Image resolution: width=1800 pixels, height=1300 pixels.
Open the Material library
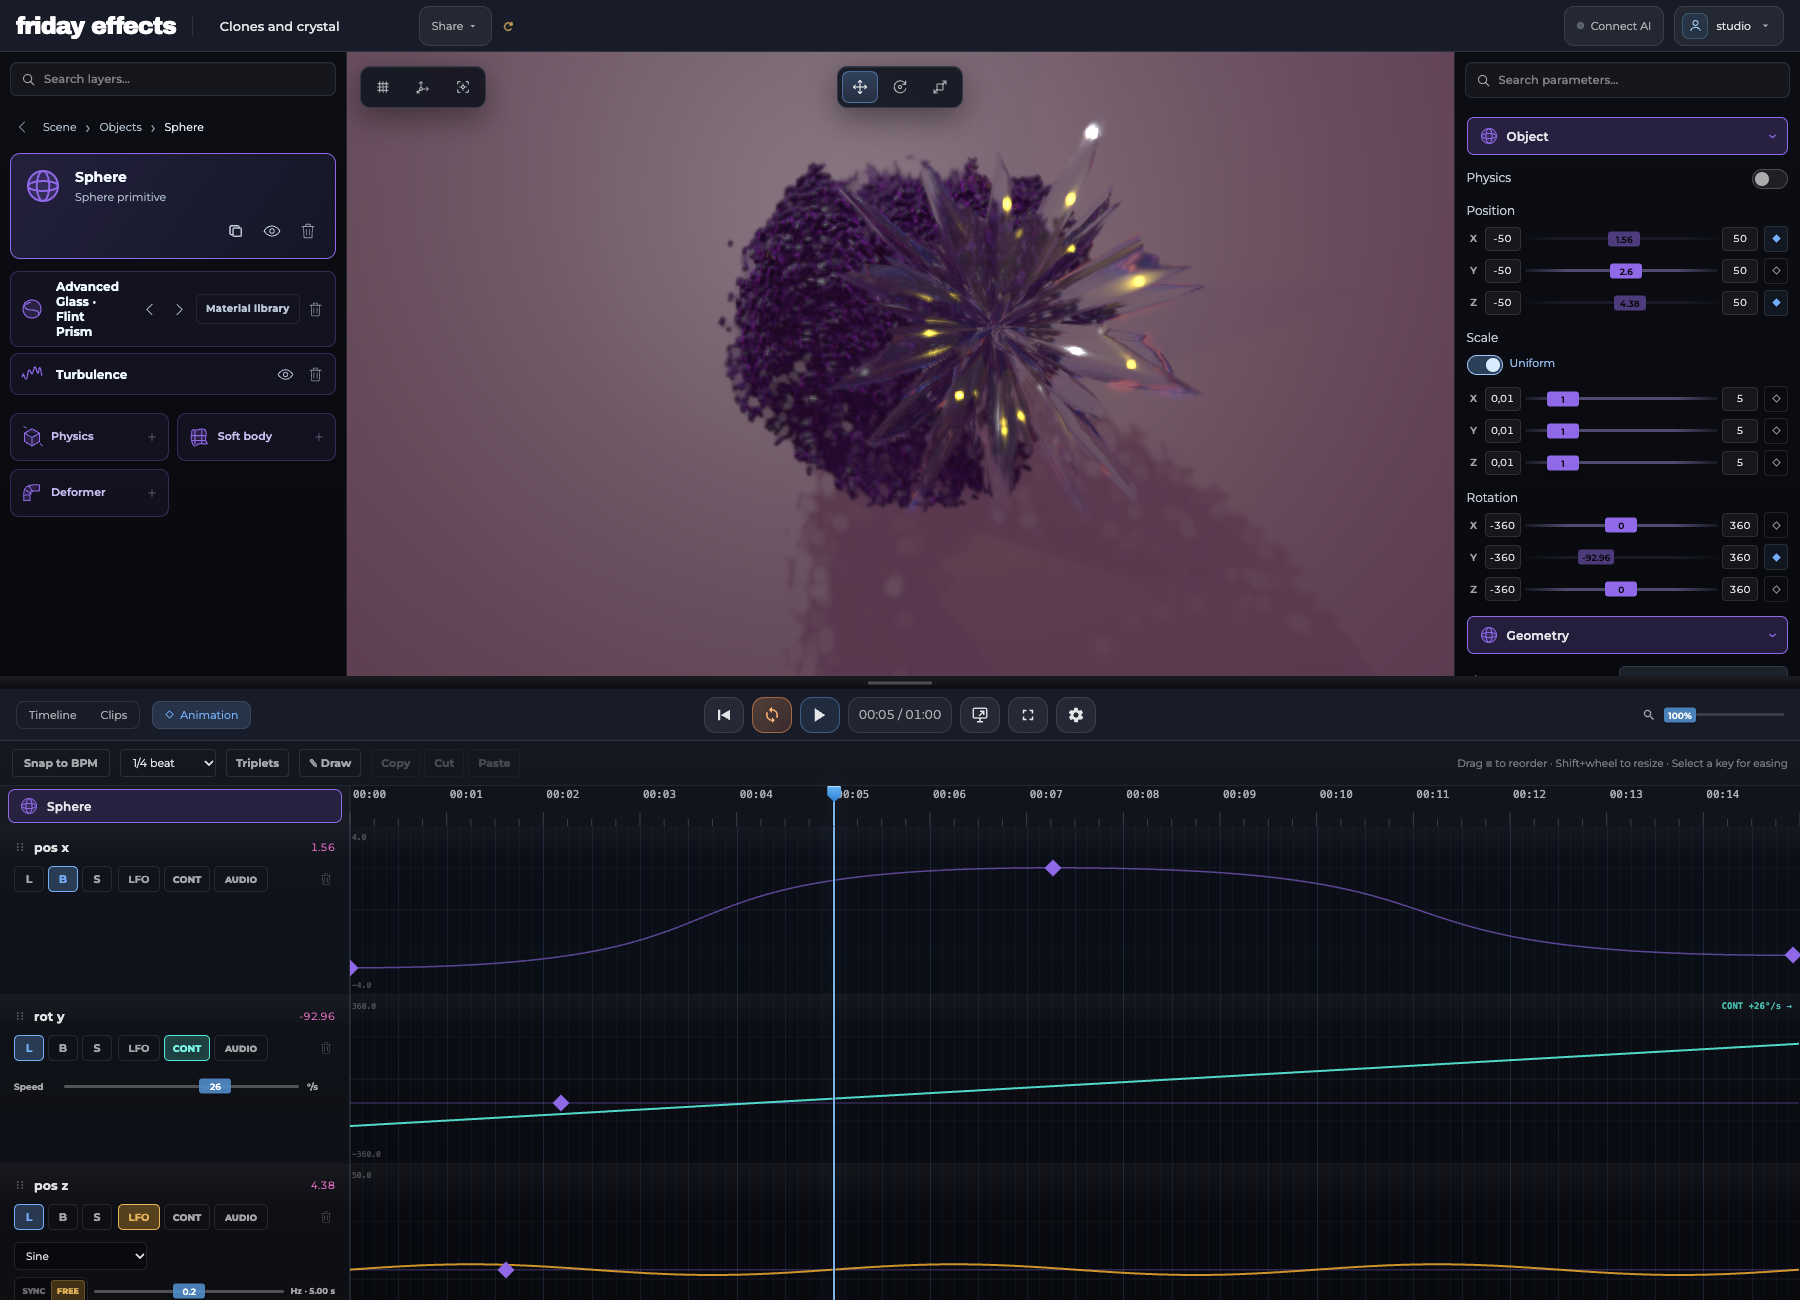click(247, 309)
